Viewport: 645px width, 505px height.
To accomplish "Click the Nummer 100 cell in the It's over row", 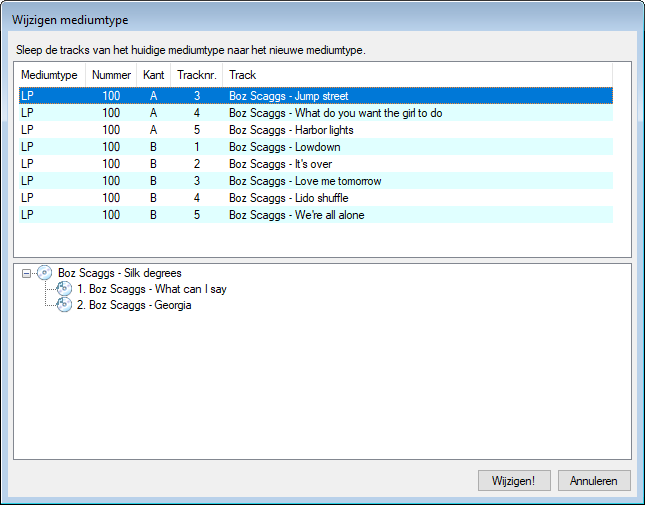I will (111, 164).
